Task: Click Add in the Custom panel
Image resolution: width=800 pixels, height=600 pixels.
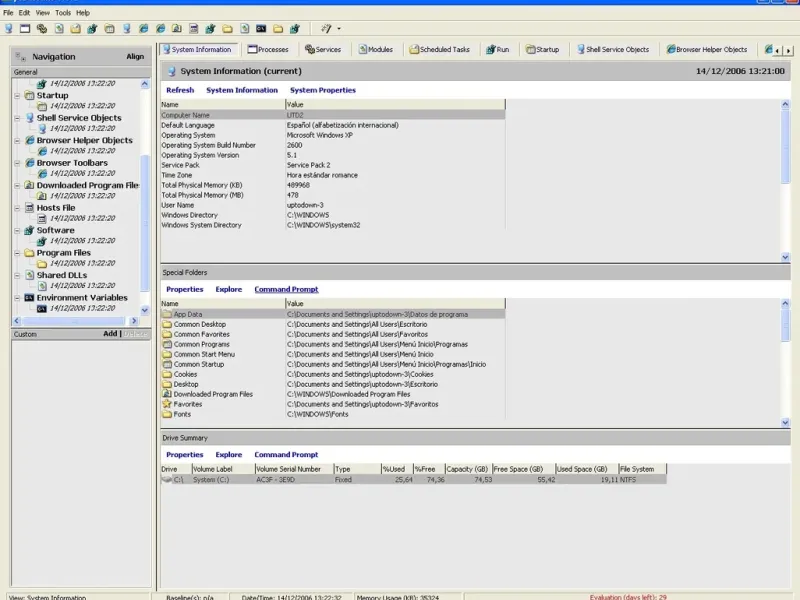Action: [x=110, y=334]
